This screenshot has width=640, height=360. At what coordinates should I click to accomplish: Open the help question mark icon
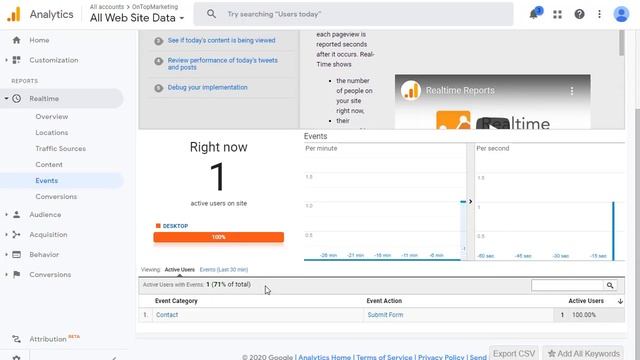pyautogui.click(x=579, y=14)
